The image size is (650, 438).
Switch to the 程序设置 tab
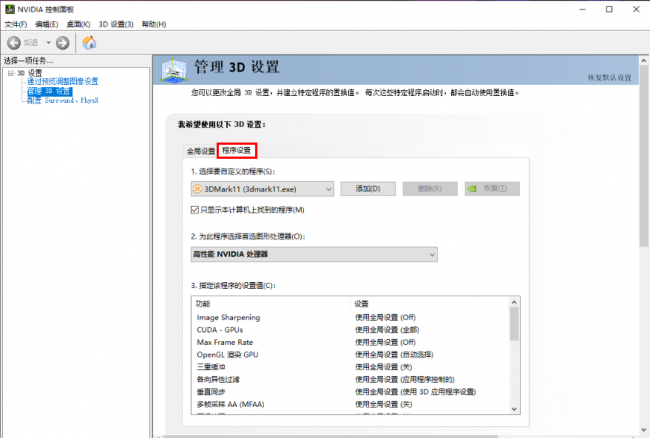(x=237, y=150)
